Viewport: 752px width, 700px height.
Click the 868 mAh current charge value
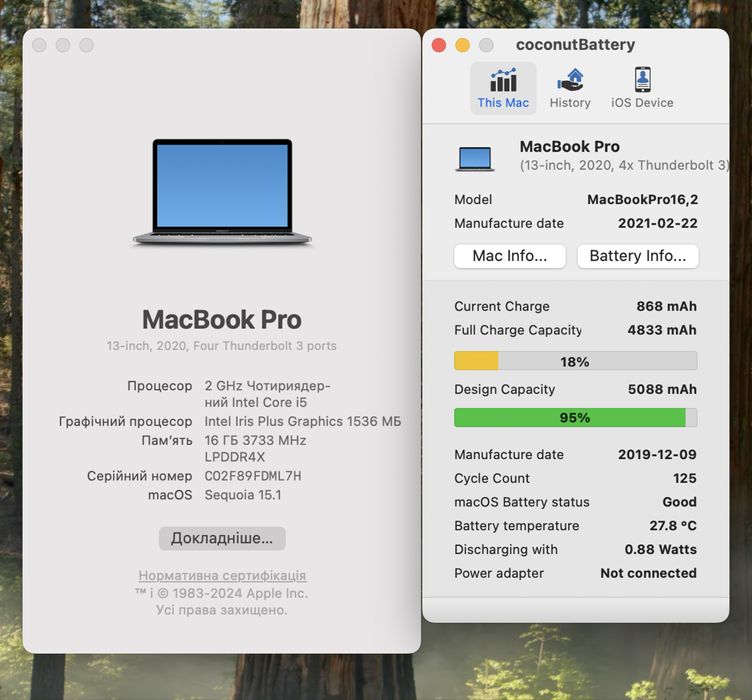pyautogui.click(x=666, y=306)
